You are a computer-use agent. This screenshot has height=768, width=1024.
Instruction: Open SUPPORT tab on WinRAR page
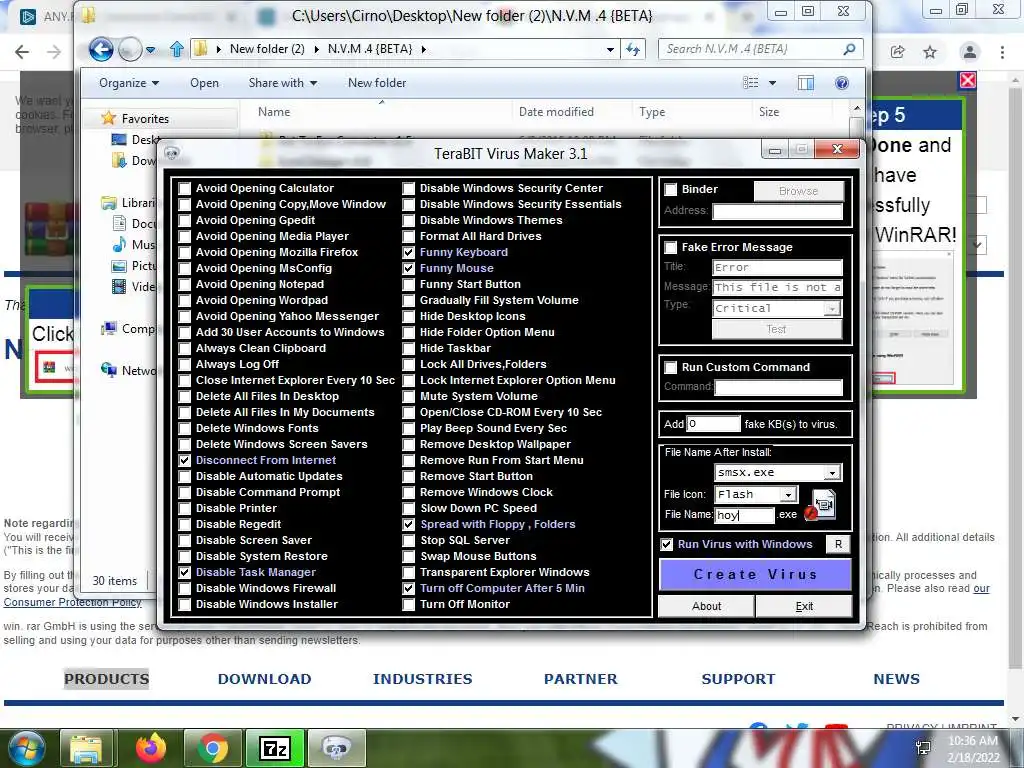click(738, 679)
